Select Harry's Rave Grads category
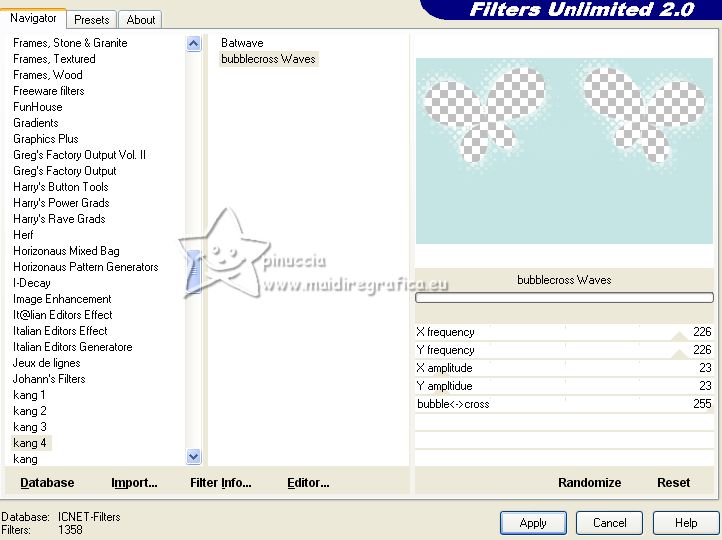This screenshot has width=722, height=540. coord(59,219)
